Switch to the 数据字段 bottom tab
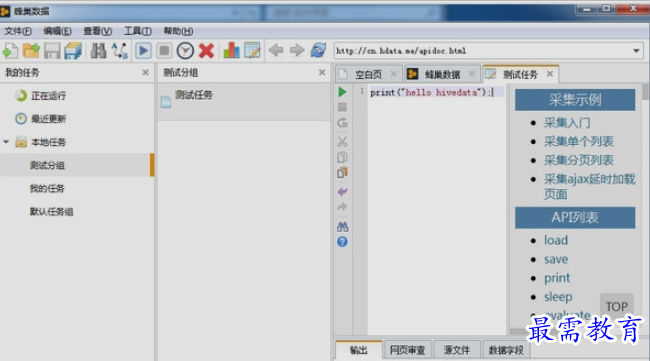Screen dimensions: 650x361 506,350
